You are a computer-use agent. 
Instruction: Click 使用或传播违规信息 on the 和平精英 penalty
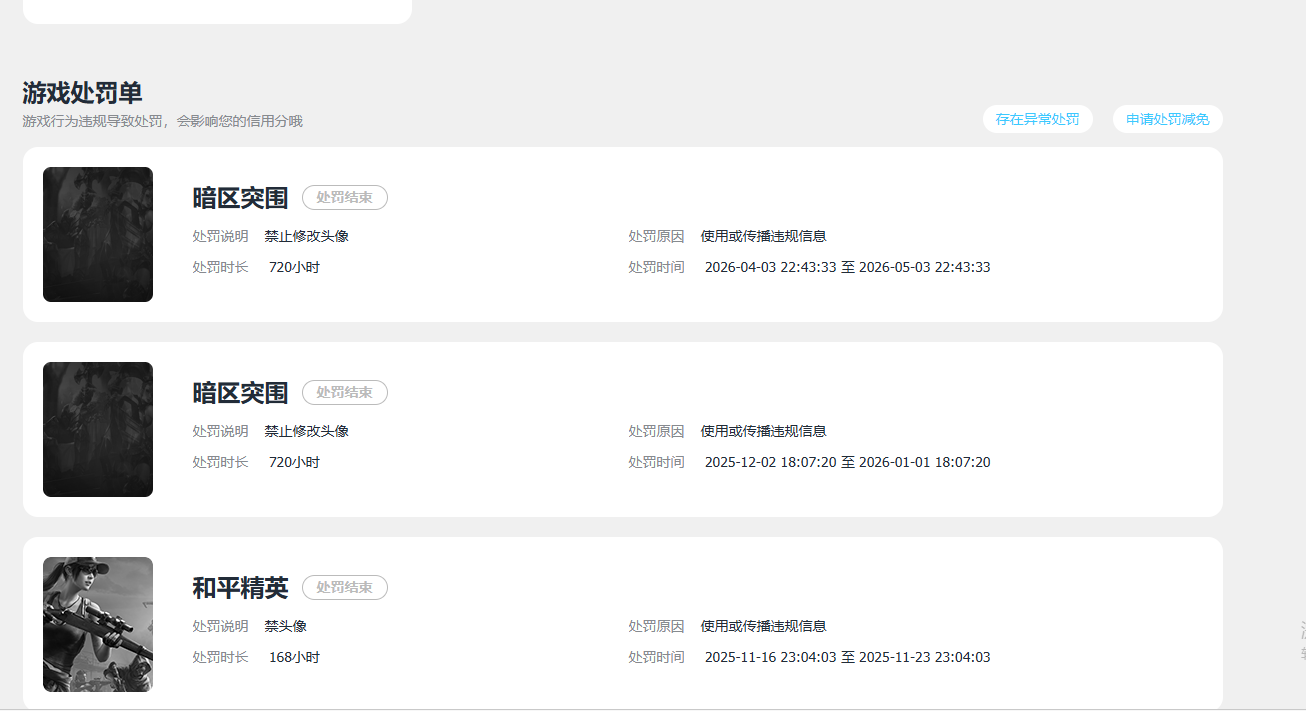(764, 626)
